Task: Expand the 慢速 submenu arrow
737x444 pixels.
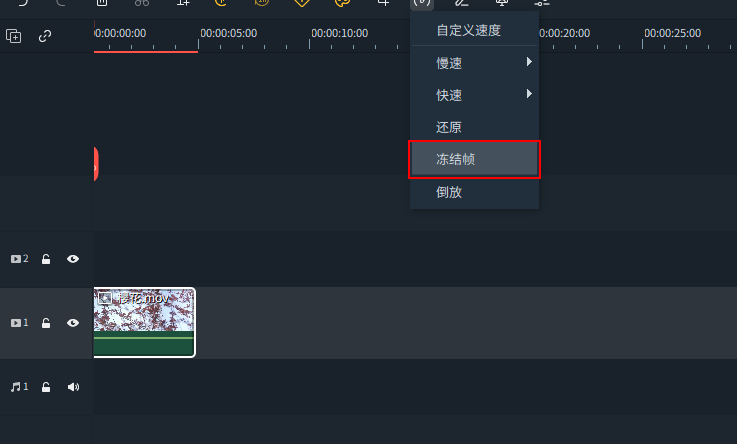Action: [x=529, y=62]
